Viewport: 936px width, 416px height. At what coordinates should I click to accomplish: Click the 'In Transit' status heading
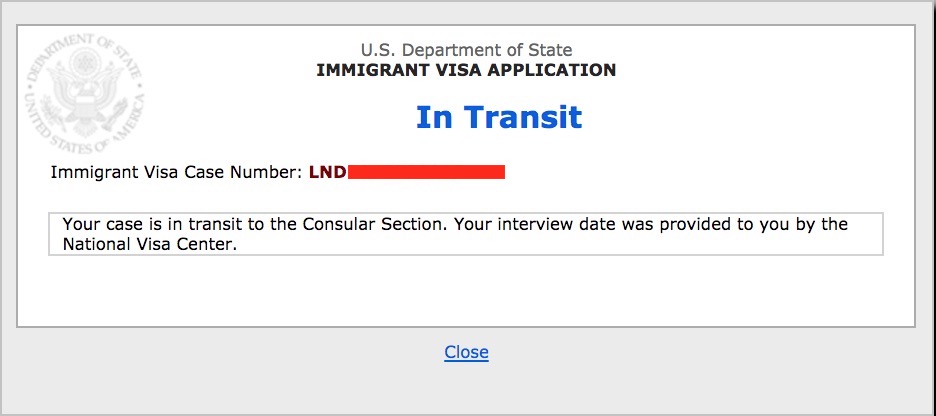click(x=498, y=117)
